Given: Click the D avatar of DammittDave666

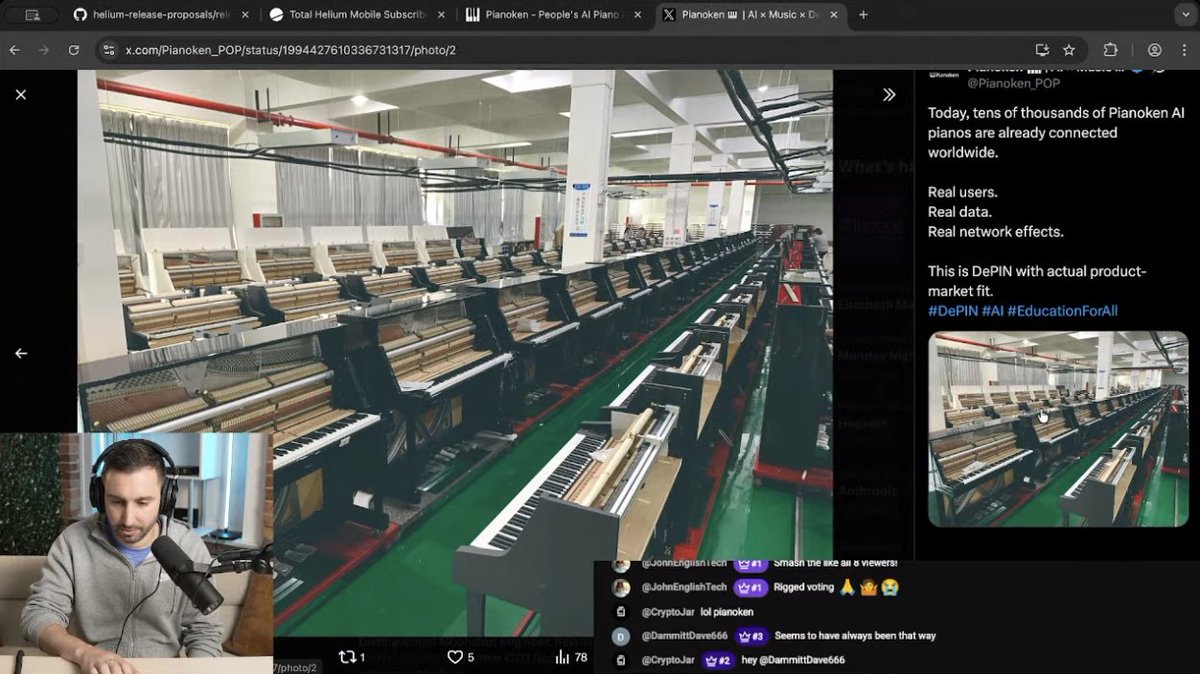Looking at the screenshot, I should point(621,636).
